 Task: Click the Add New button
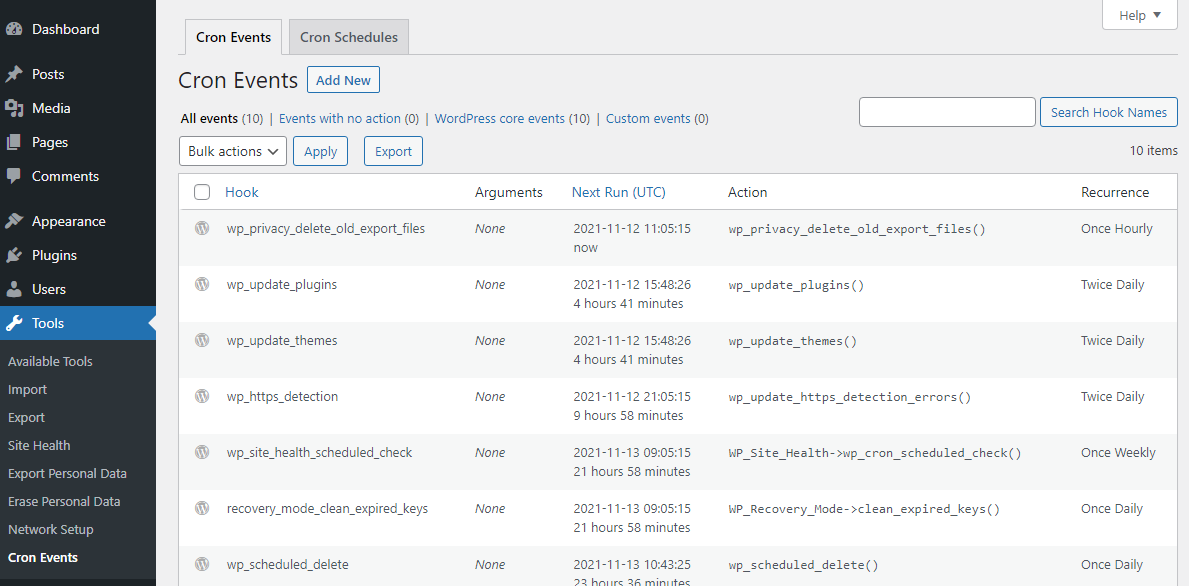(x=344, y=80)
